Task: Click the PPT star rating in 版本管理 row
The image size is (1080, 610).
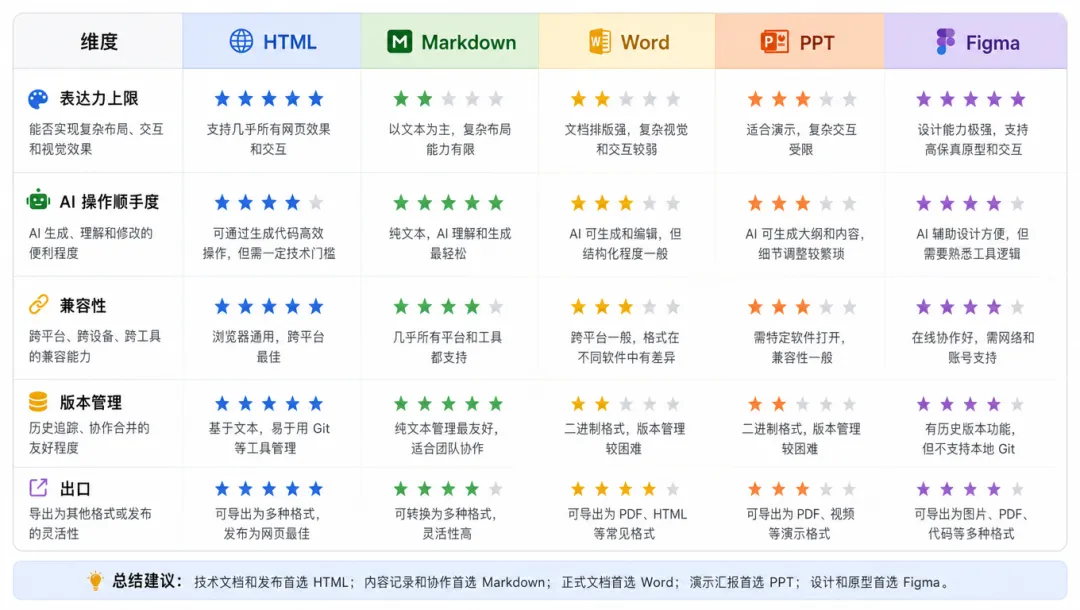Action: coord(802,403)
